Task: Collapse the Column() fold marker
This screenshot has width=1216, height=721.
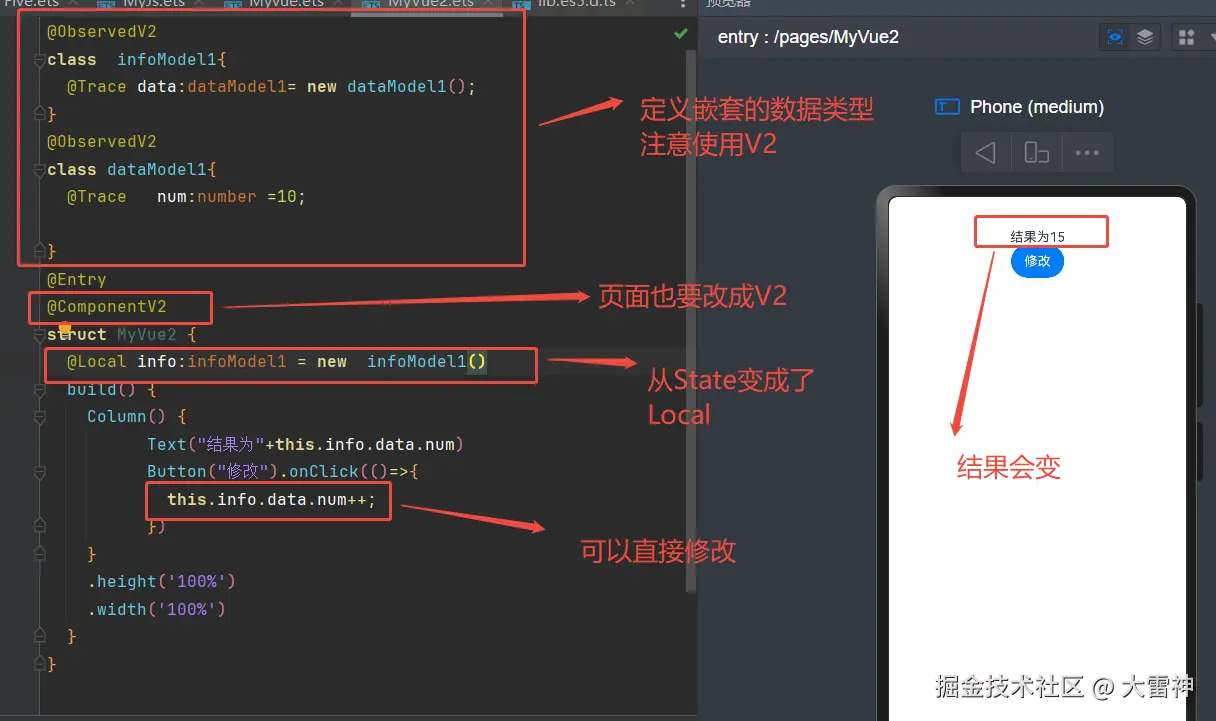Action: click(40, 417)
